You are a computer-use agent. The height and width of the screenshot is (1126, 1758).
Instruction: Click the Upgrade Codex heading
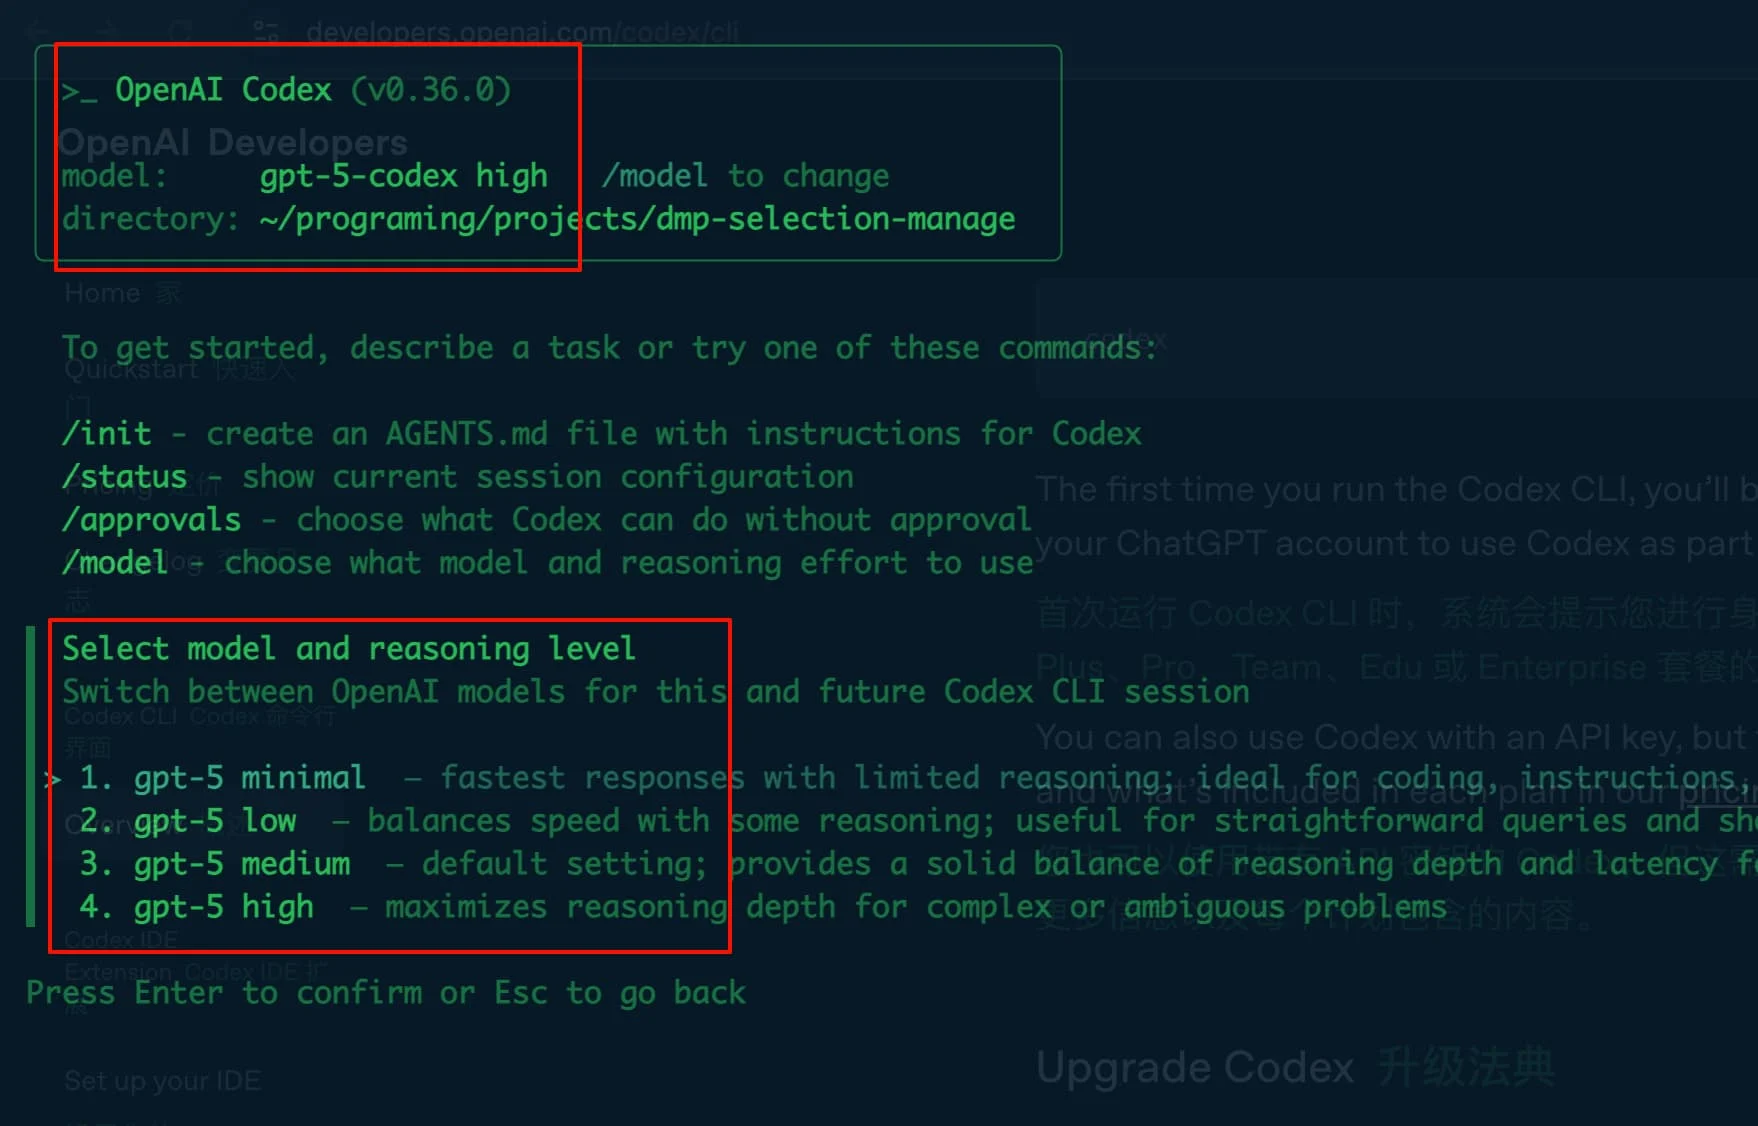tap(1195, 1068)
